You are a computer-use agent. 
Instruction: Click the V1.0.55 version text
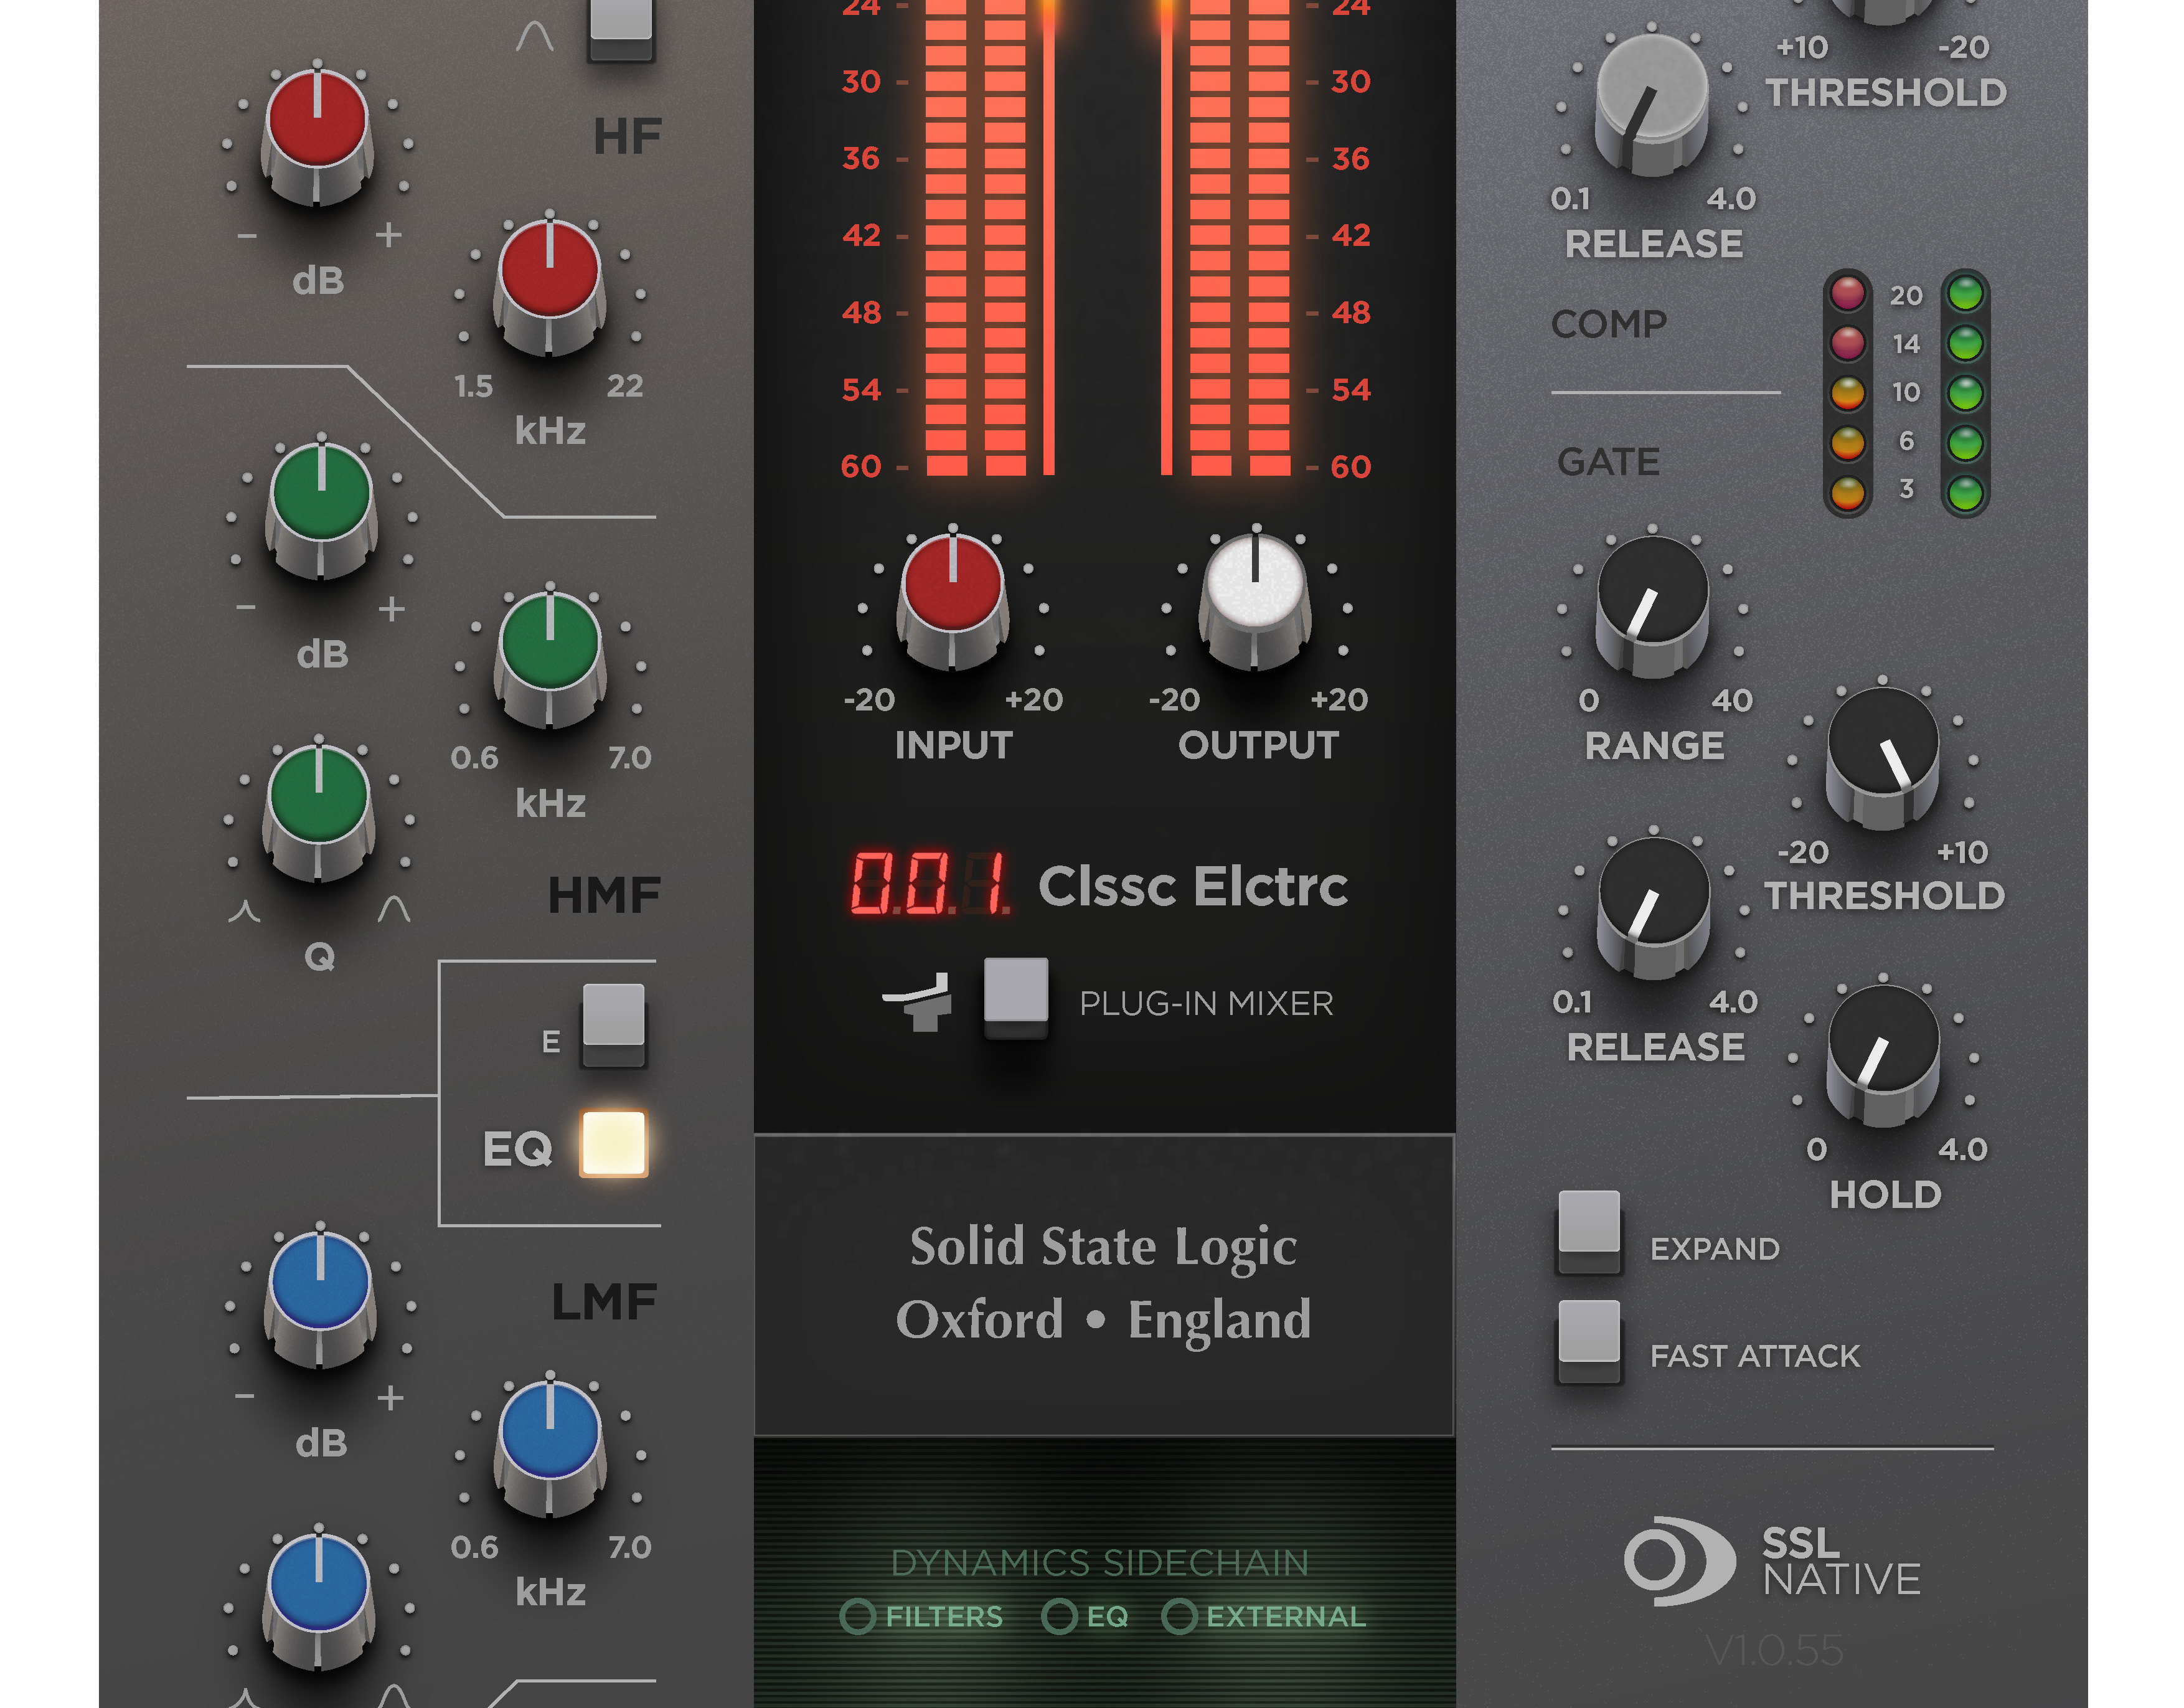(1774, 1650)
